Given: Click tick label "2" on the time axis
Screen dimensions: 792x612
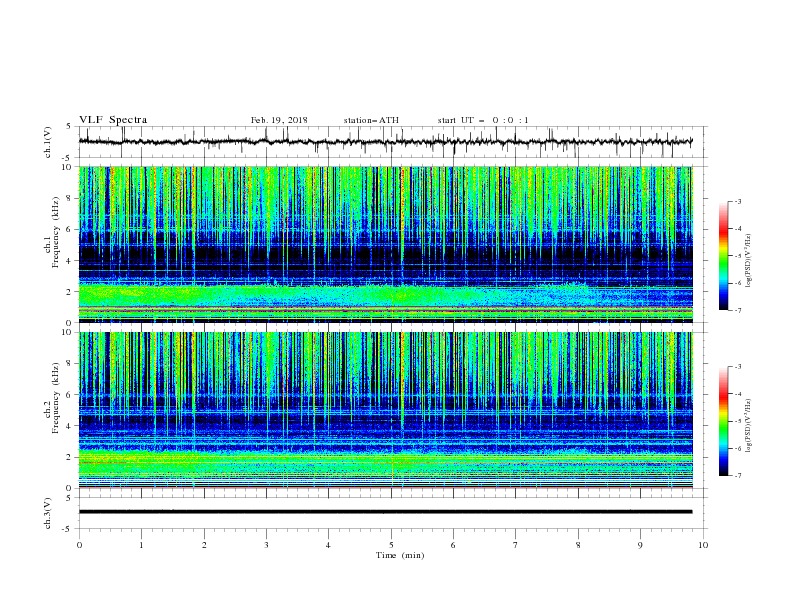Looking at the screenshot, I should point(204,545).
